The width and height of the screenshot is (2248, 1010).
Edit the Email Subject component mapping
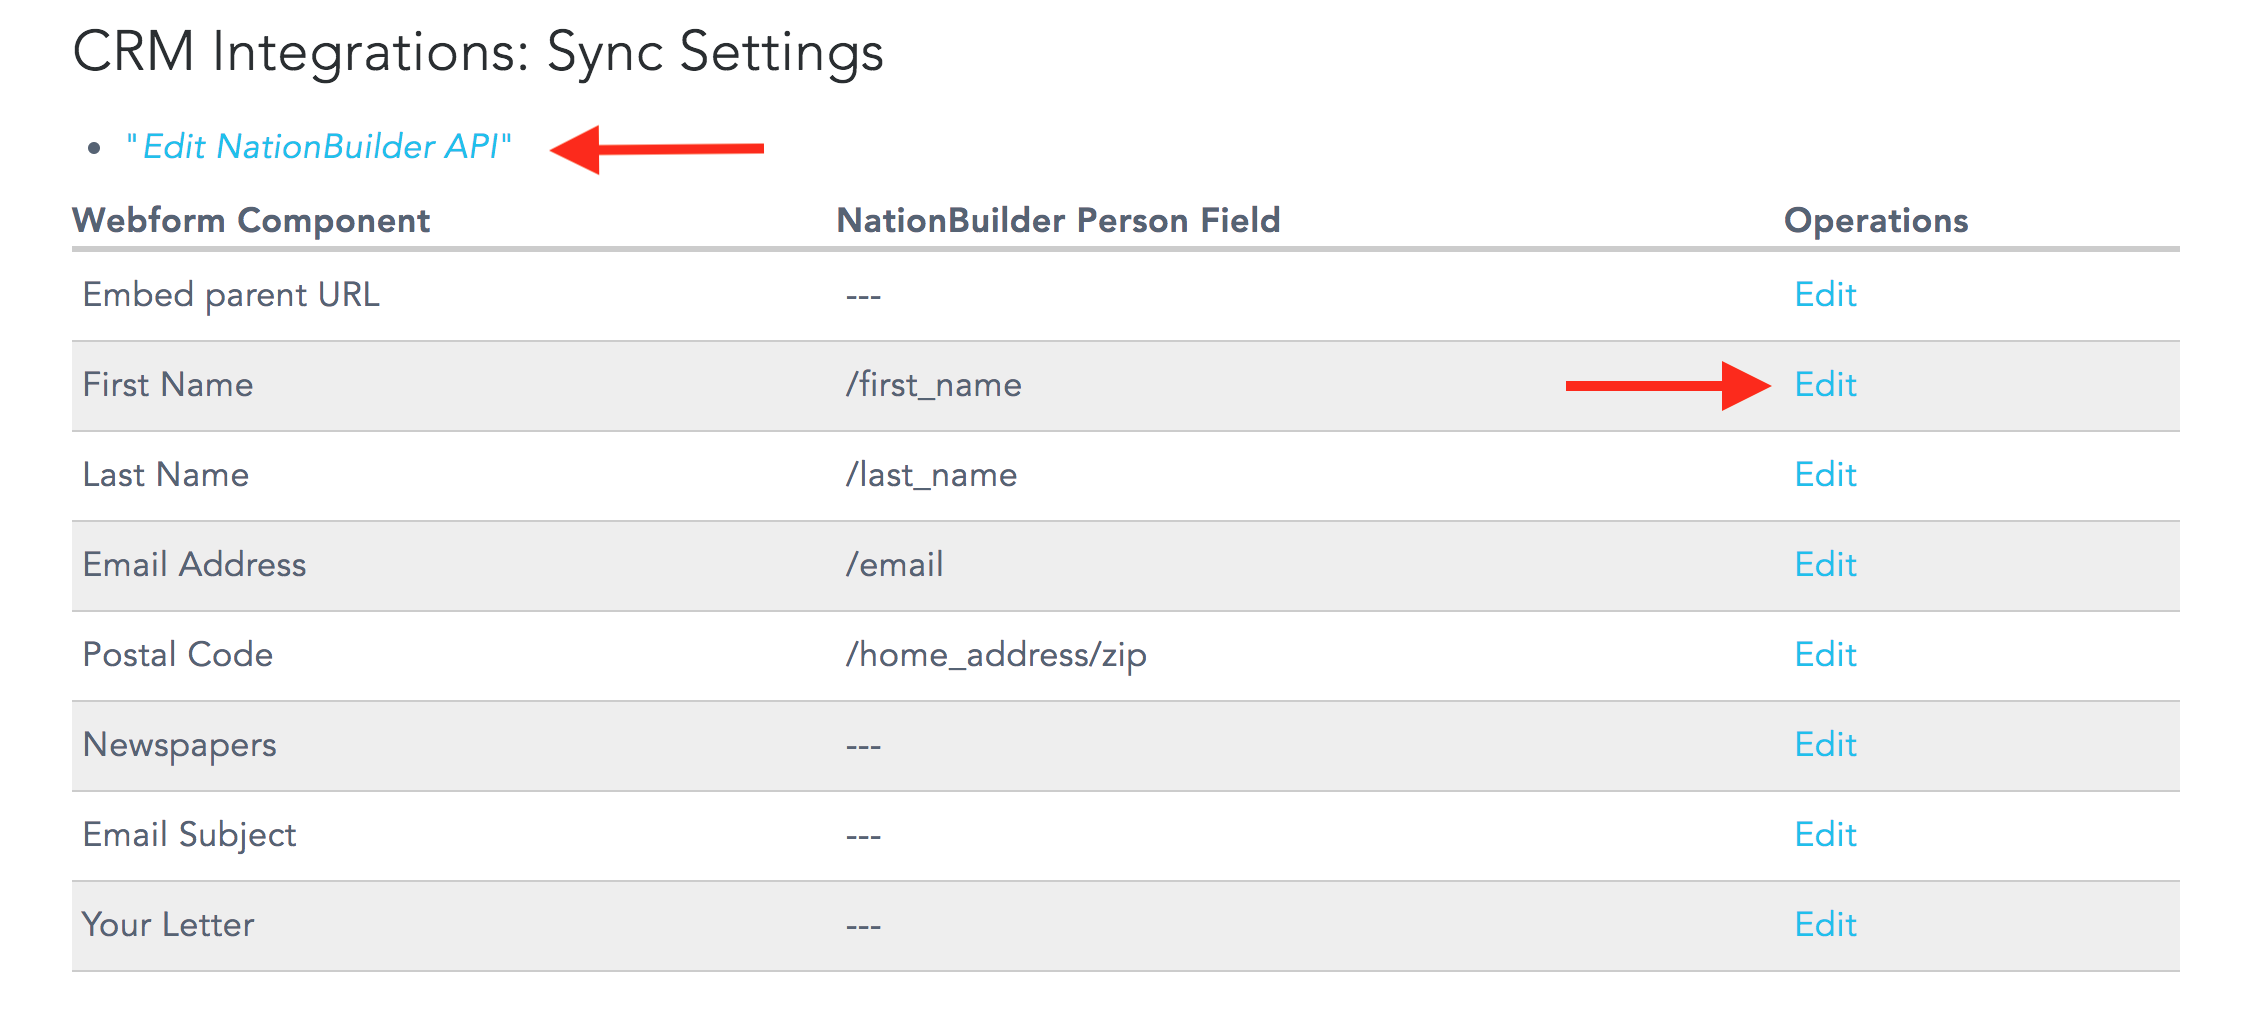coord(1825,835)
